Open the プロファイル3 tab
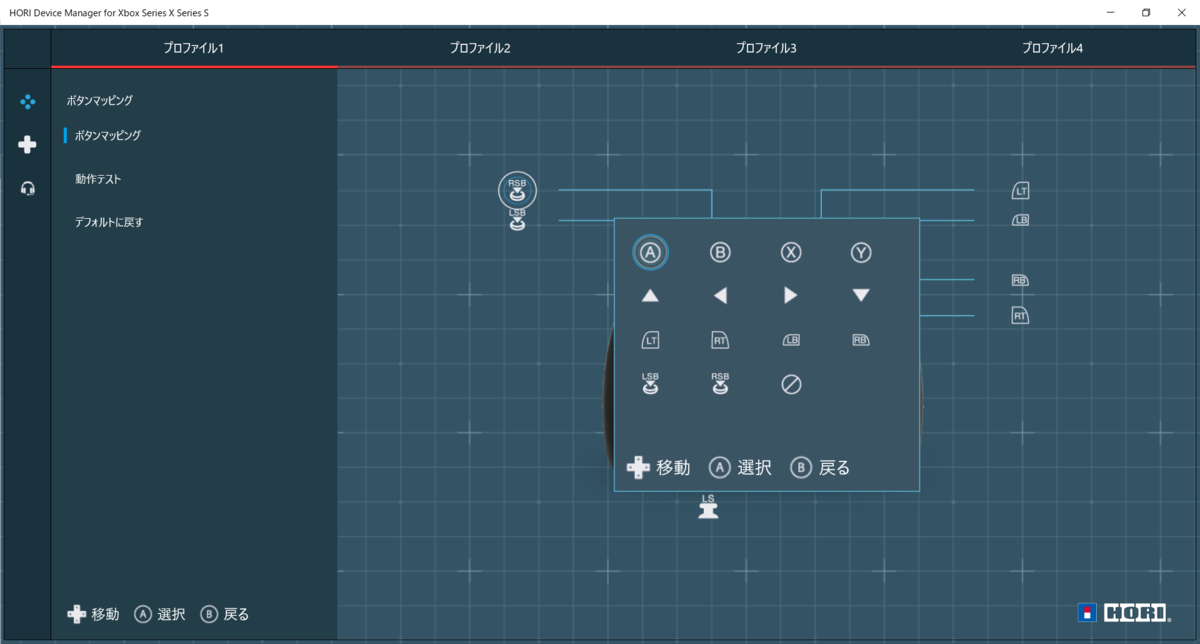Viewport: 1200px width, 644px height. click(x=766, y=48)
